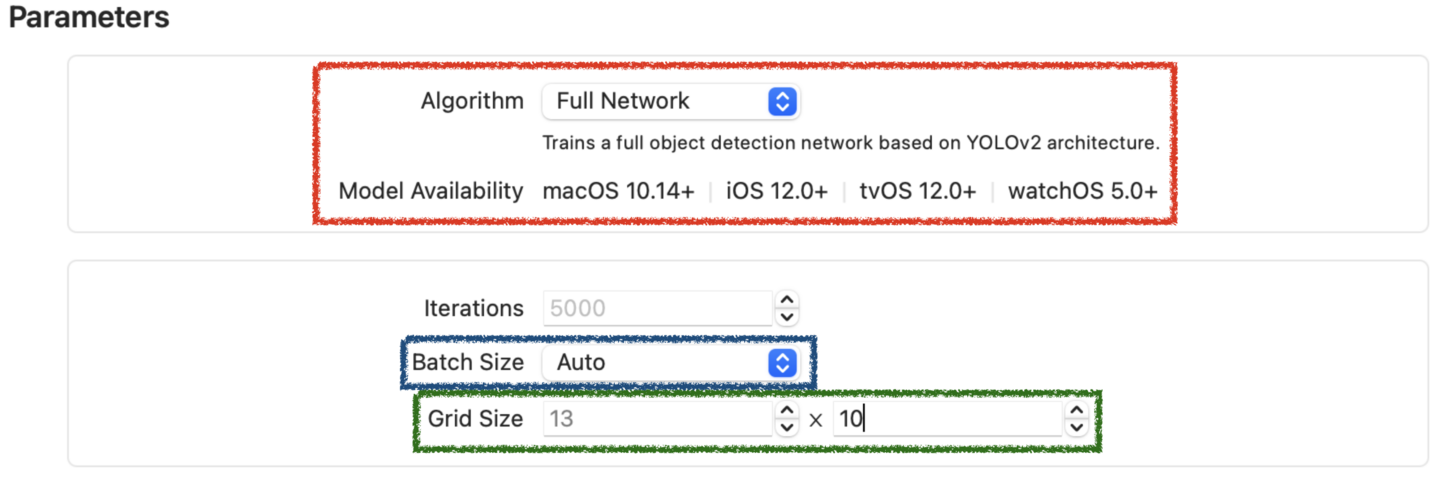This screenshot has height=477, width=1440.
Task: Increase Iterations with the up stepper arrow
Action: 787,300
